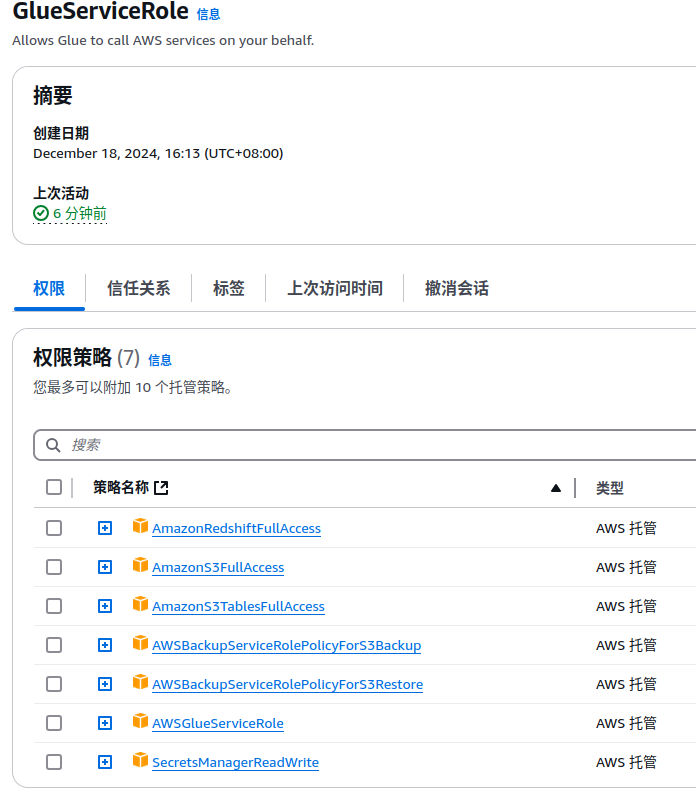The image size is (696, 792).
Task: Open the AmazonS3TablesFullAccess policy link
Action: (x=238, y=606)
